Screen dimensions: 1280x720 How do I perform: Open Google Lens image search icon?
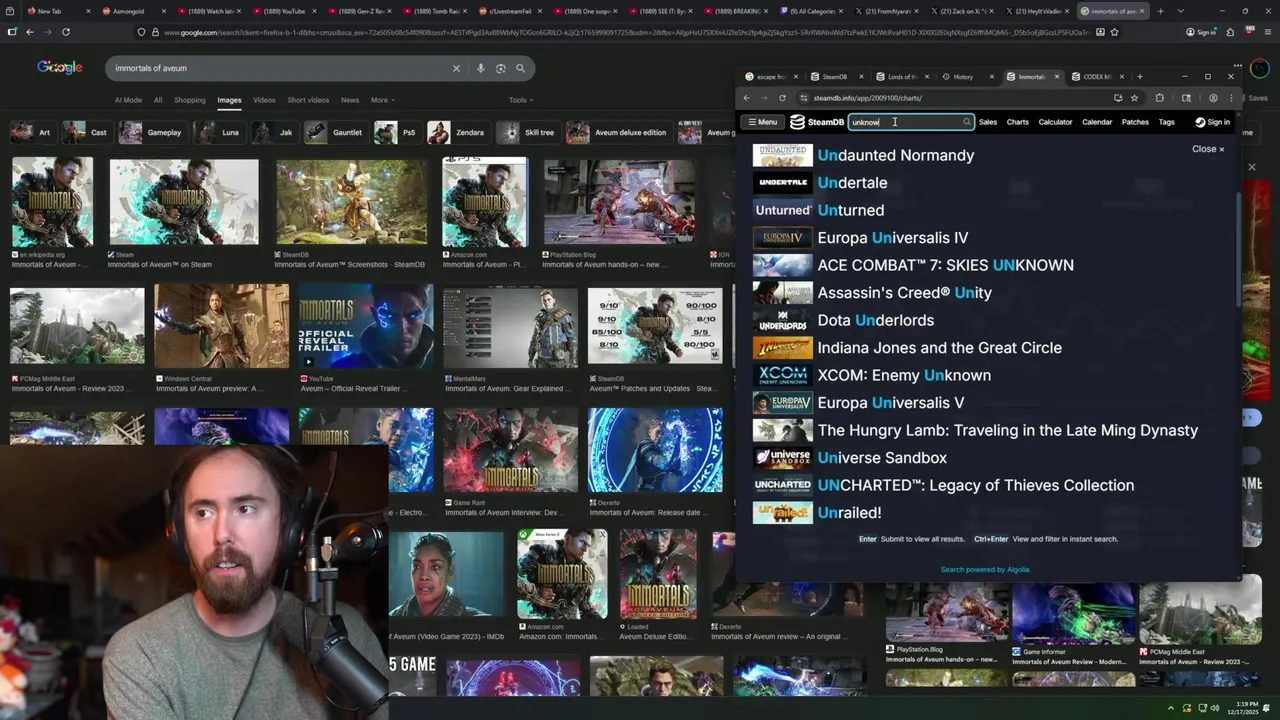pyautogui.click(x=501, y=68)
